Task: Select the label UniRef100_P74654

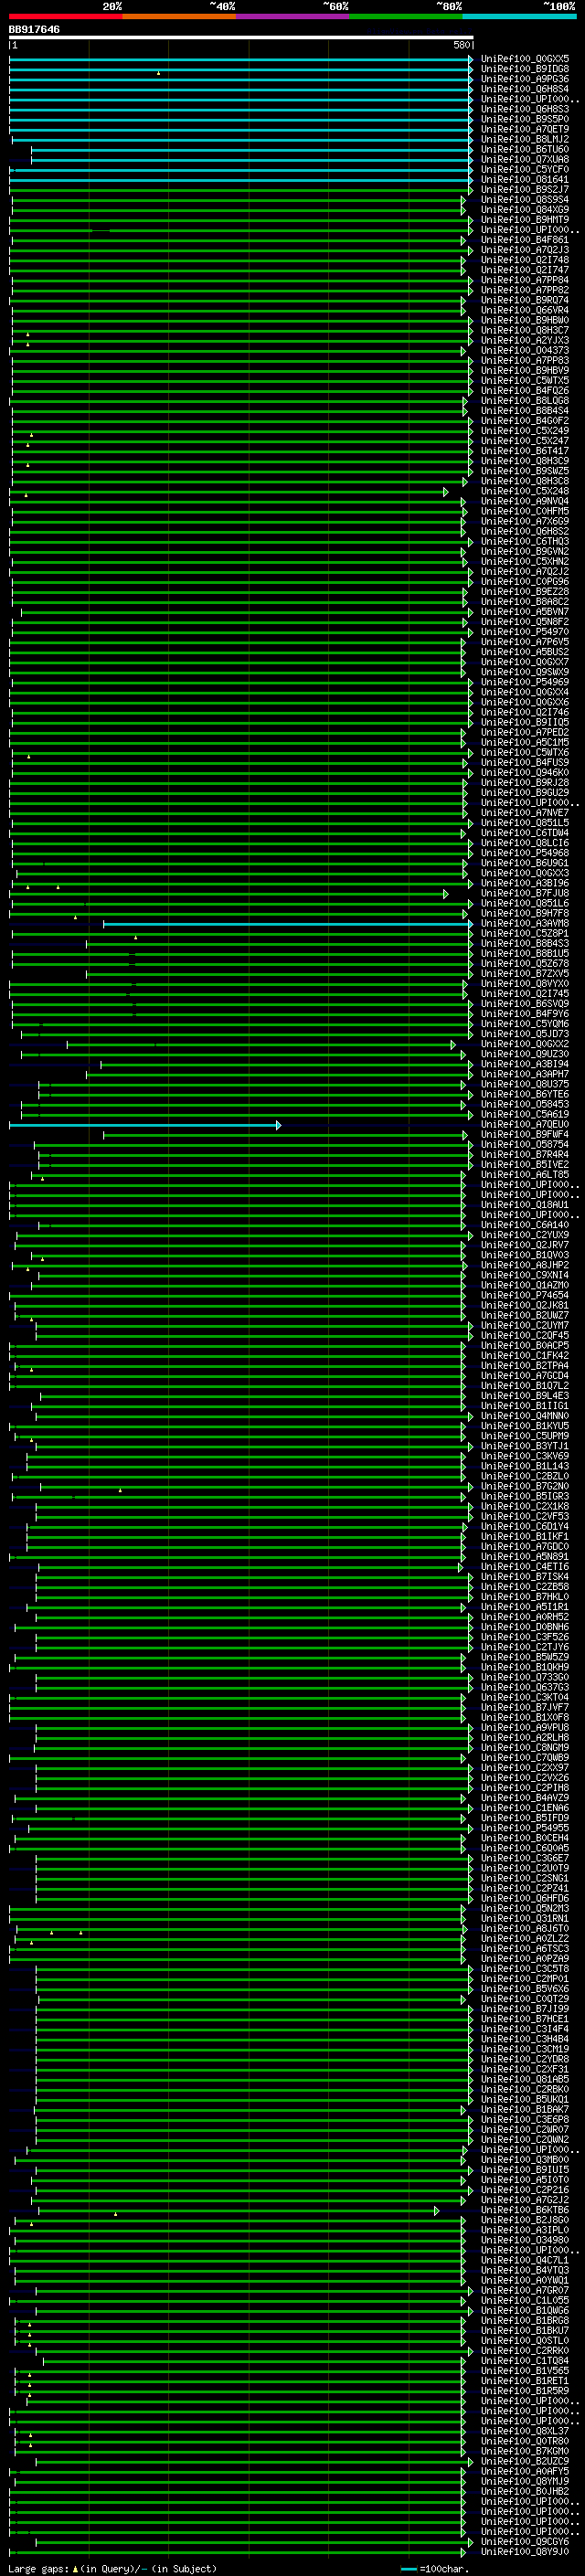Action: 524,1296
